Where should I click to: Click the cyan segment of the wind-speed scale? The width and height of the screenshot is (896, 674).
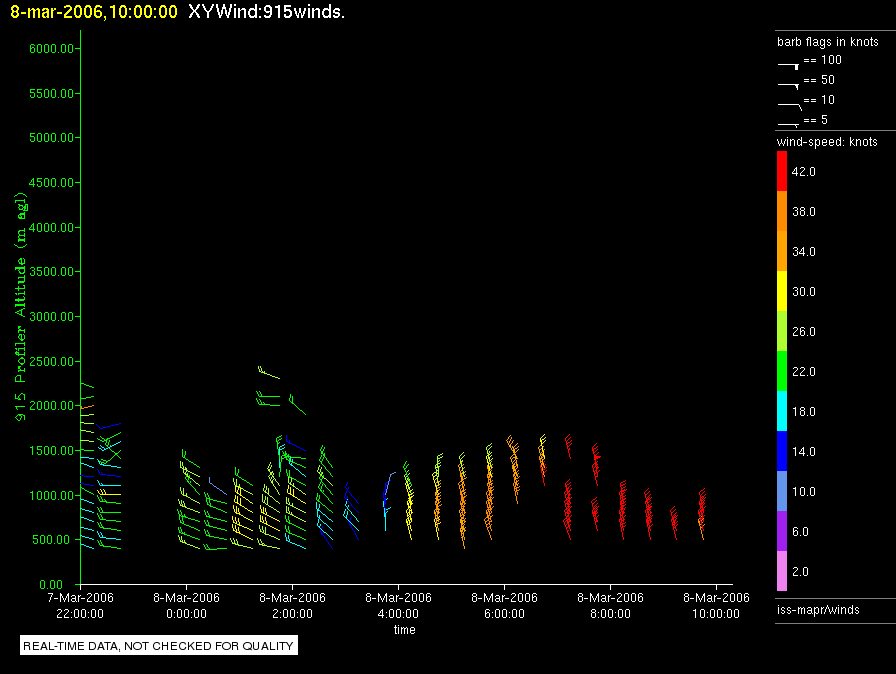pos(782,411)
